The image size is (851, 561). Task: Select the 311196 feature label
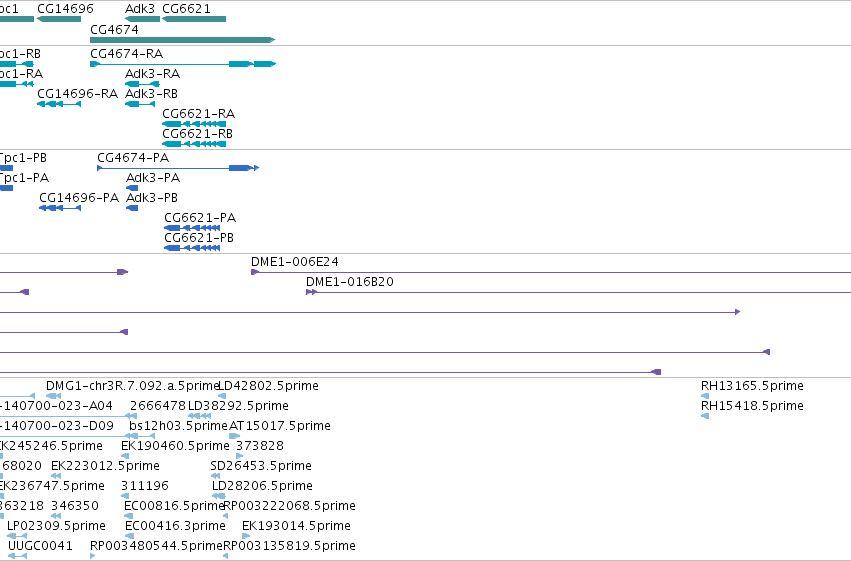click(145, 487)
